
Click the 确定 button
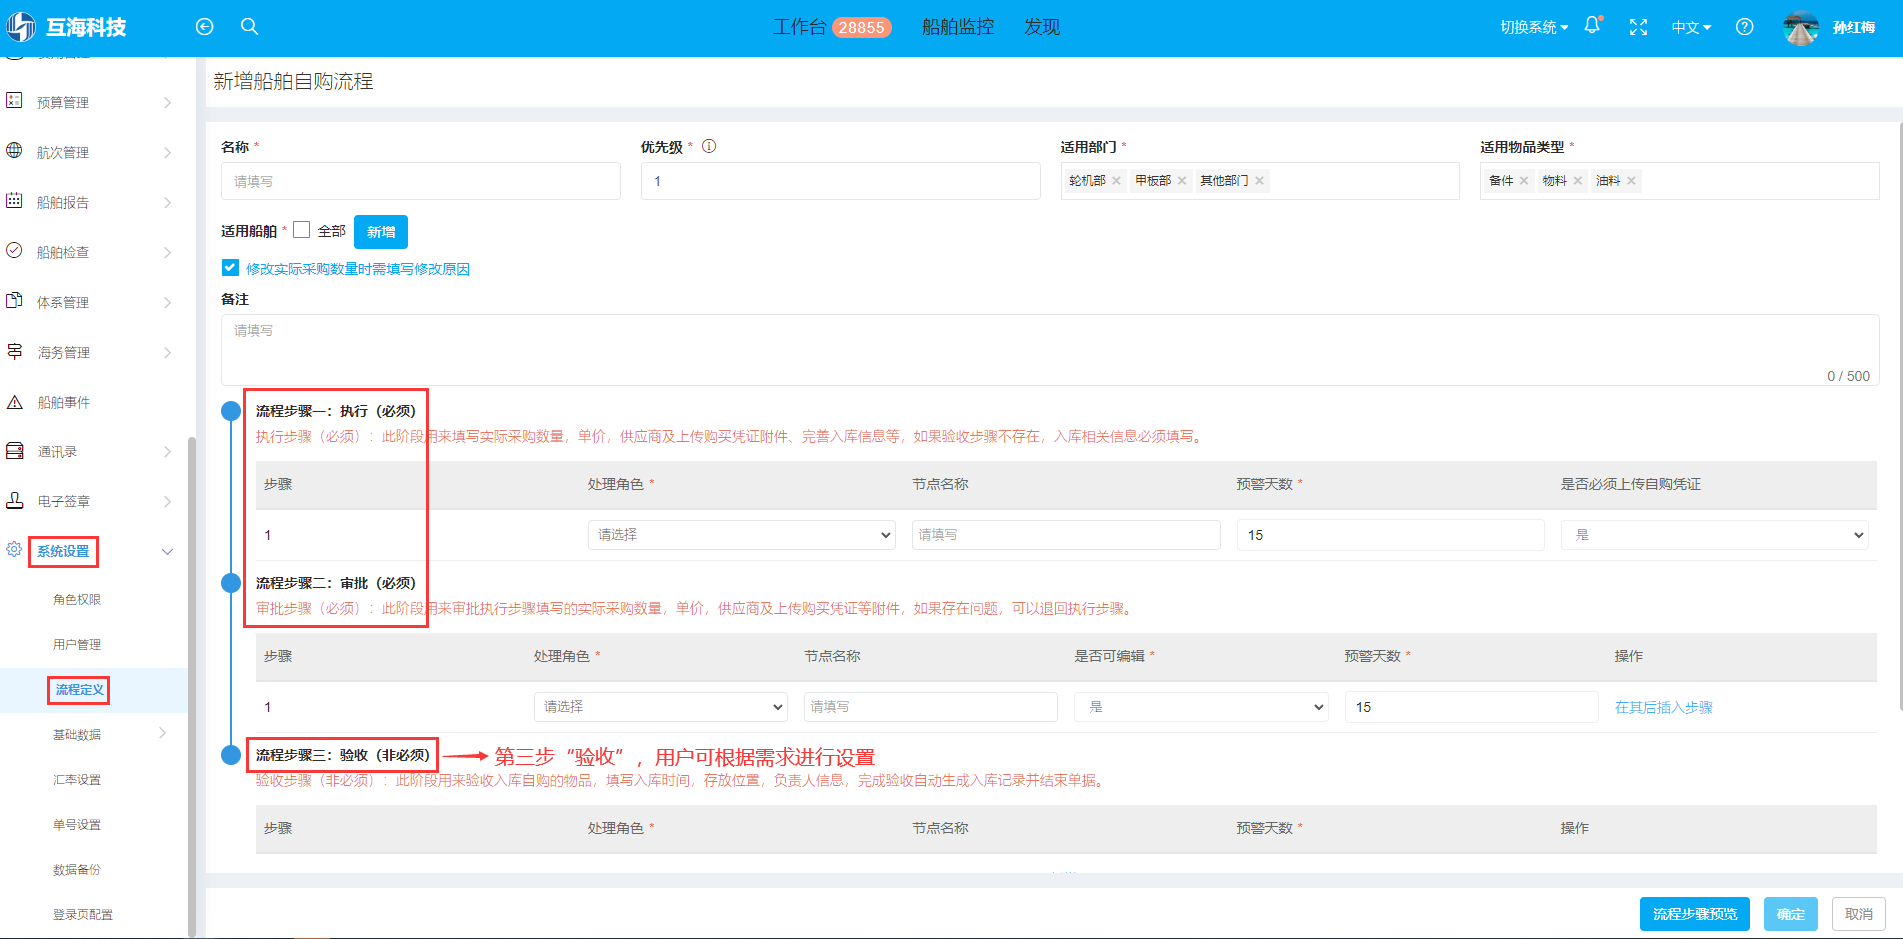(x=1791, y=914)
